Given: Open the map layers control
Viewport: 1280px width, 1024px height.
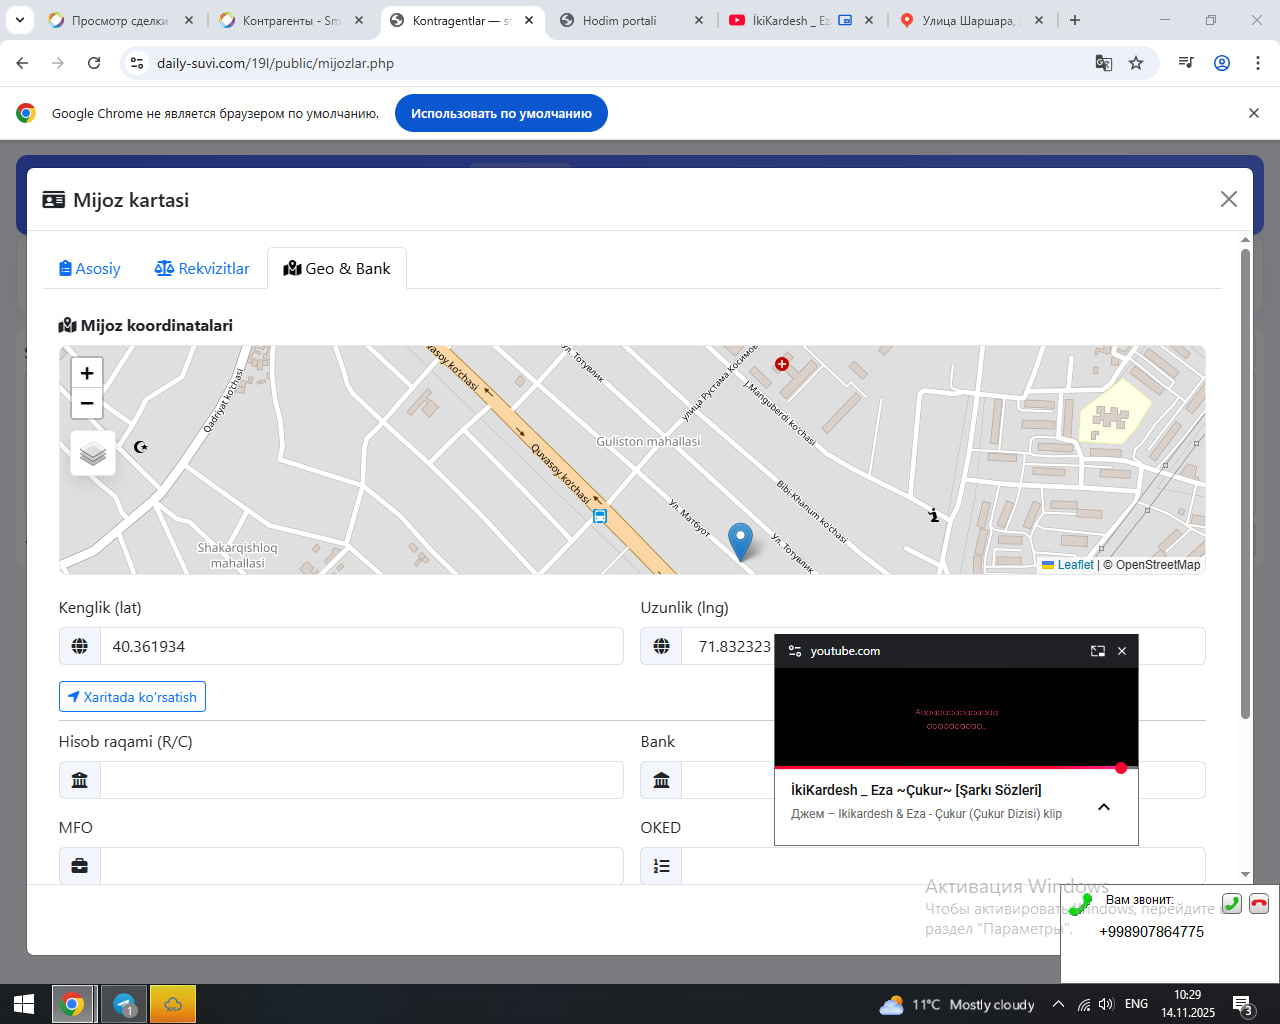Looking at the screenshot, I should coord(93,454).
